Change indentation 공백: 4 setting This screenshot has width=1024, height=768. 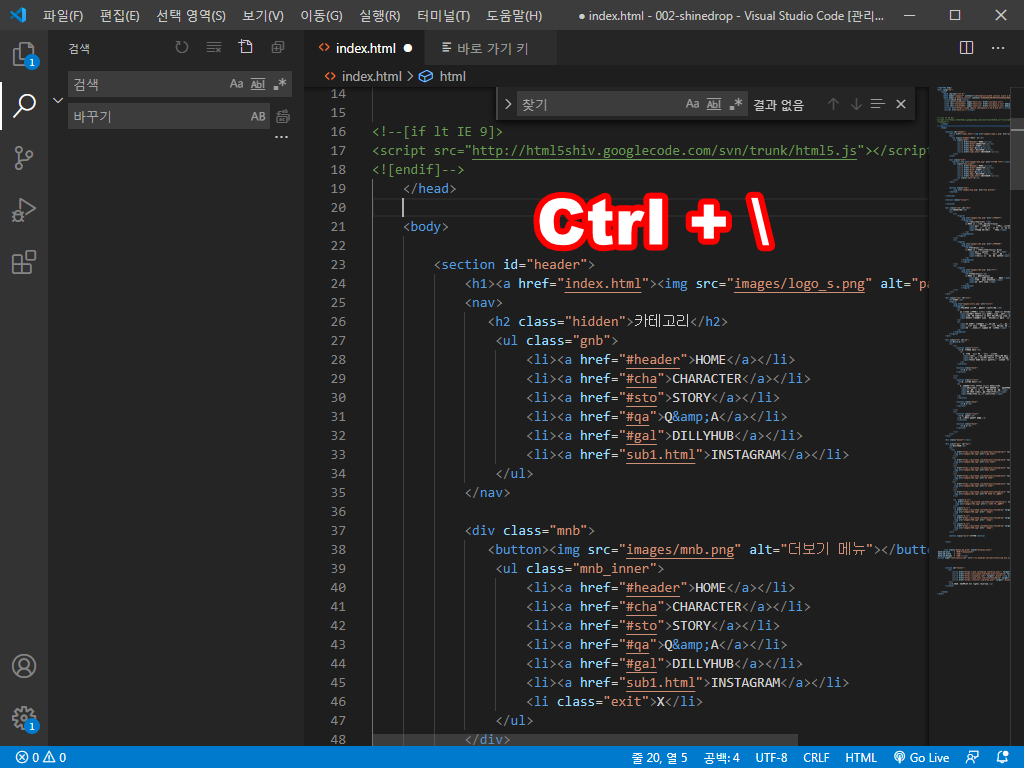pyautogui.click(x=721, y=758)
